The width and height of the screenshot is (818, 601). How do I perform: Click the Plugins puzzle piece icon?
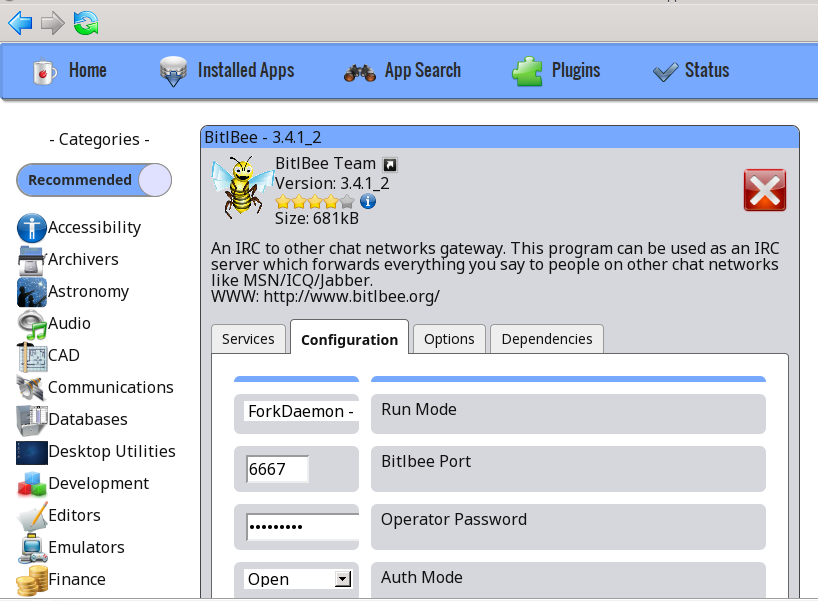pos(527,71)
